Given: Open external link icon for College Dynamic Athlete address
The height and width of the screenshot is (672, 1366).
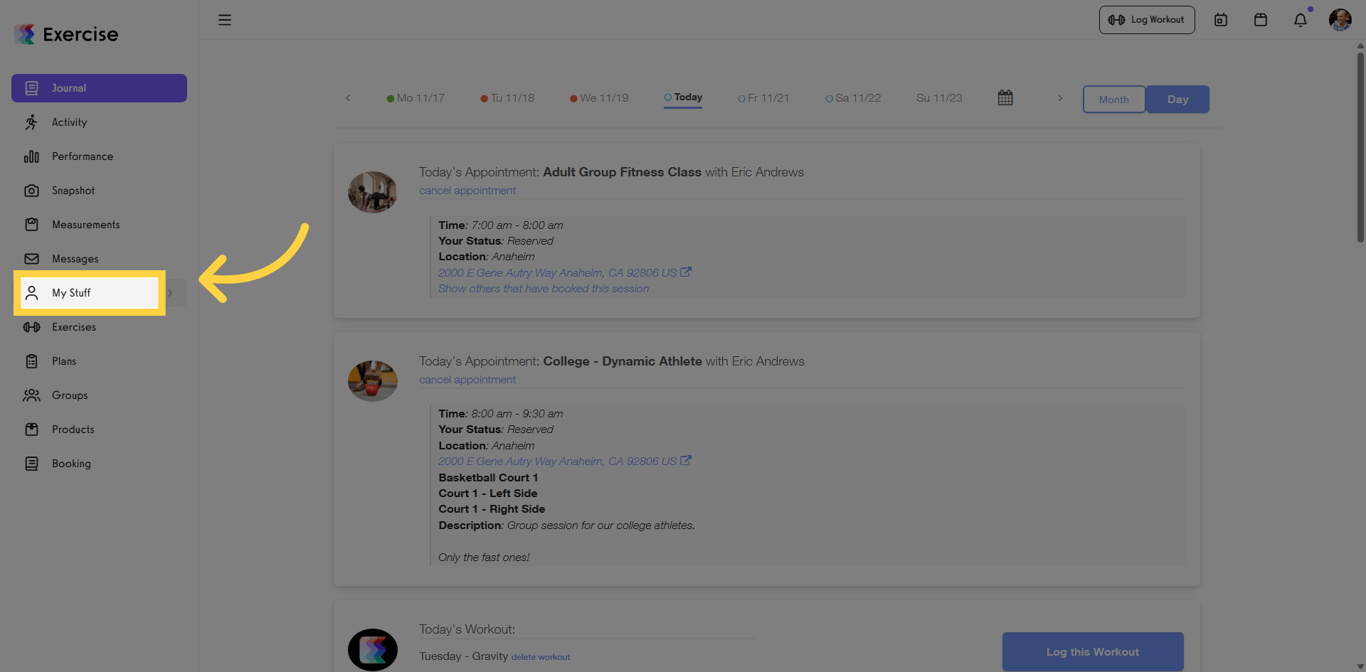Looking at the screenshot, I should 686,461.
